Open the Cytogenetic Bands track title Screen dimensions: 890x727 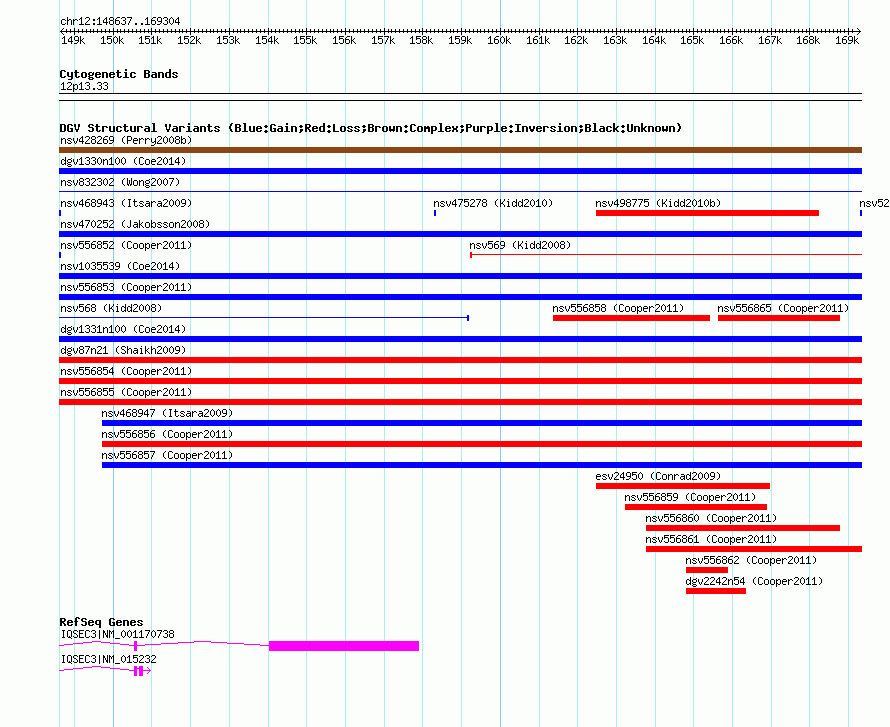tap(119, 74)
